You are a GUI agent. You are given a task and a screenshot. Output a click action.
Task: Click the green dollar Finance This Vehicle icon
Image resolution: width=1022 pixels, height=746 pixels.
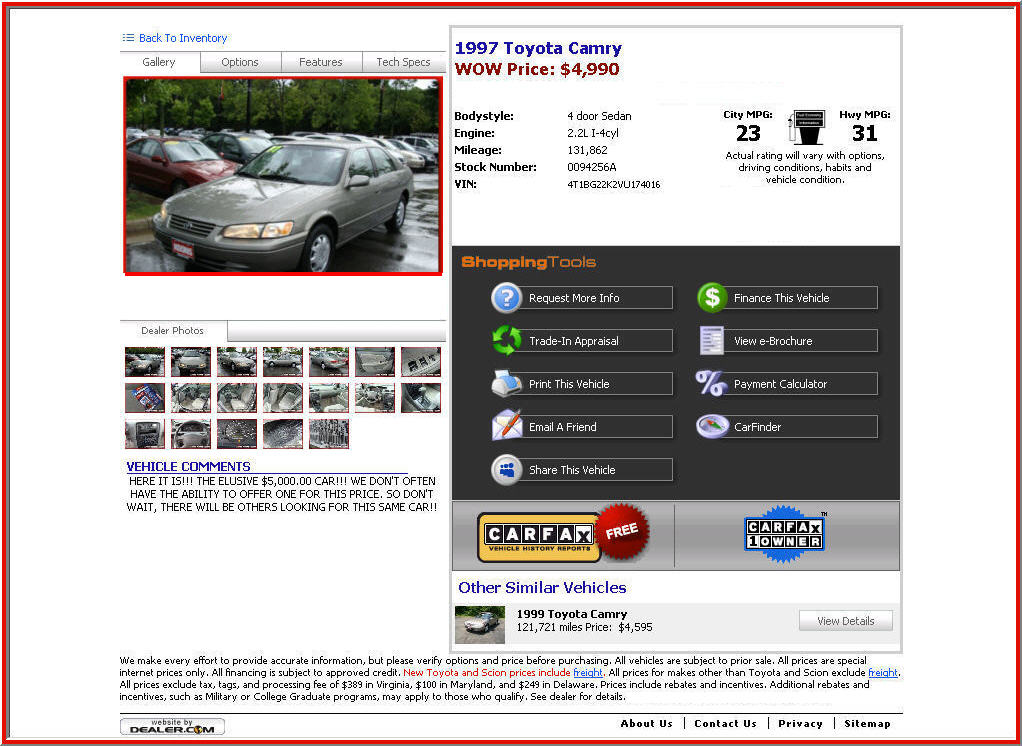pyautogui.click(x=712, y=298)
